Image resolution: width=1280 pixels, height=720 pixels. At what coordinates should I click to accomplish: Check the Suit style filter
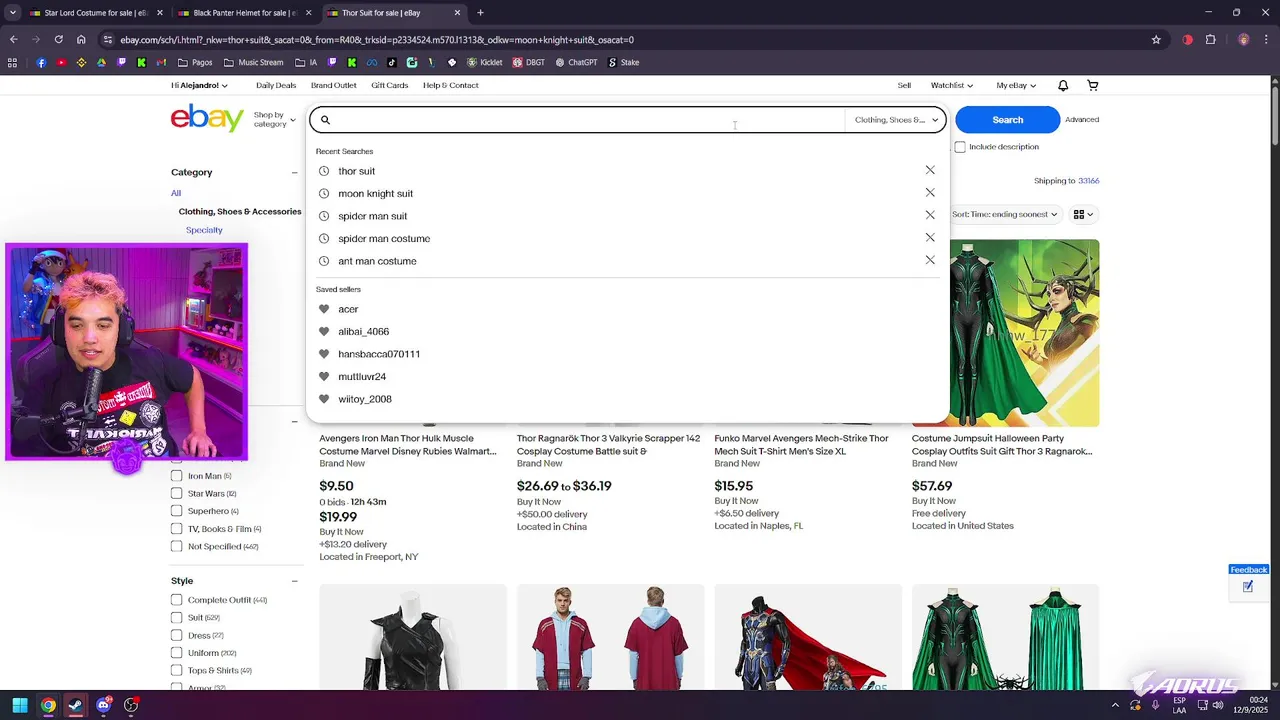pos(177,618)
